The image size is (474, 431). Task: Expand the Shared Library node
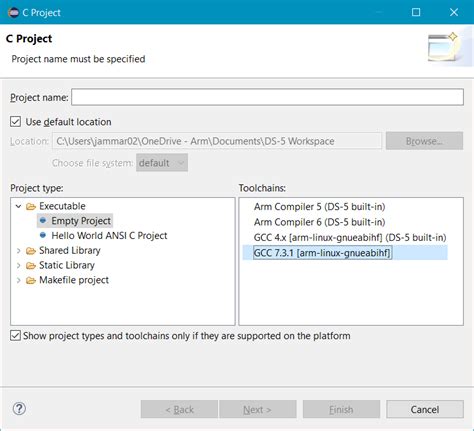[x=19, y=251]
